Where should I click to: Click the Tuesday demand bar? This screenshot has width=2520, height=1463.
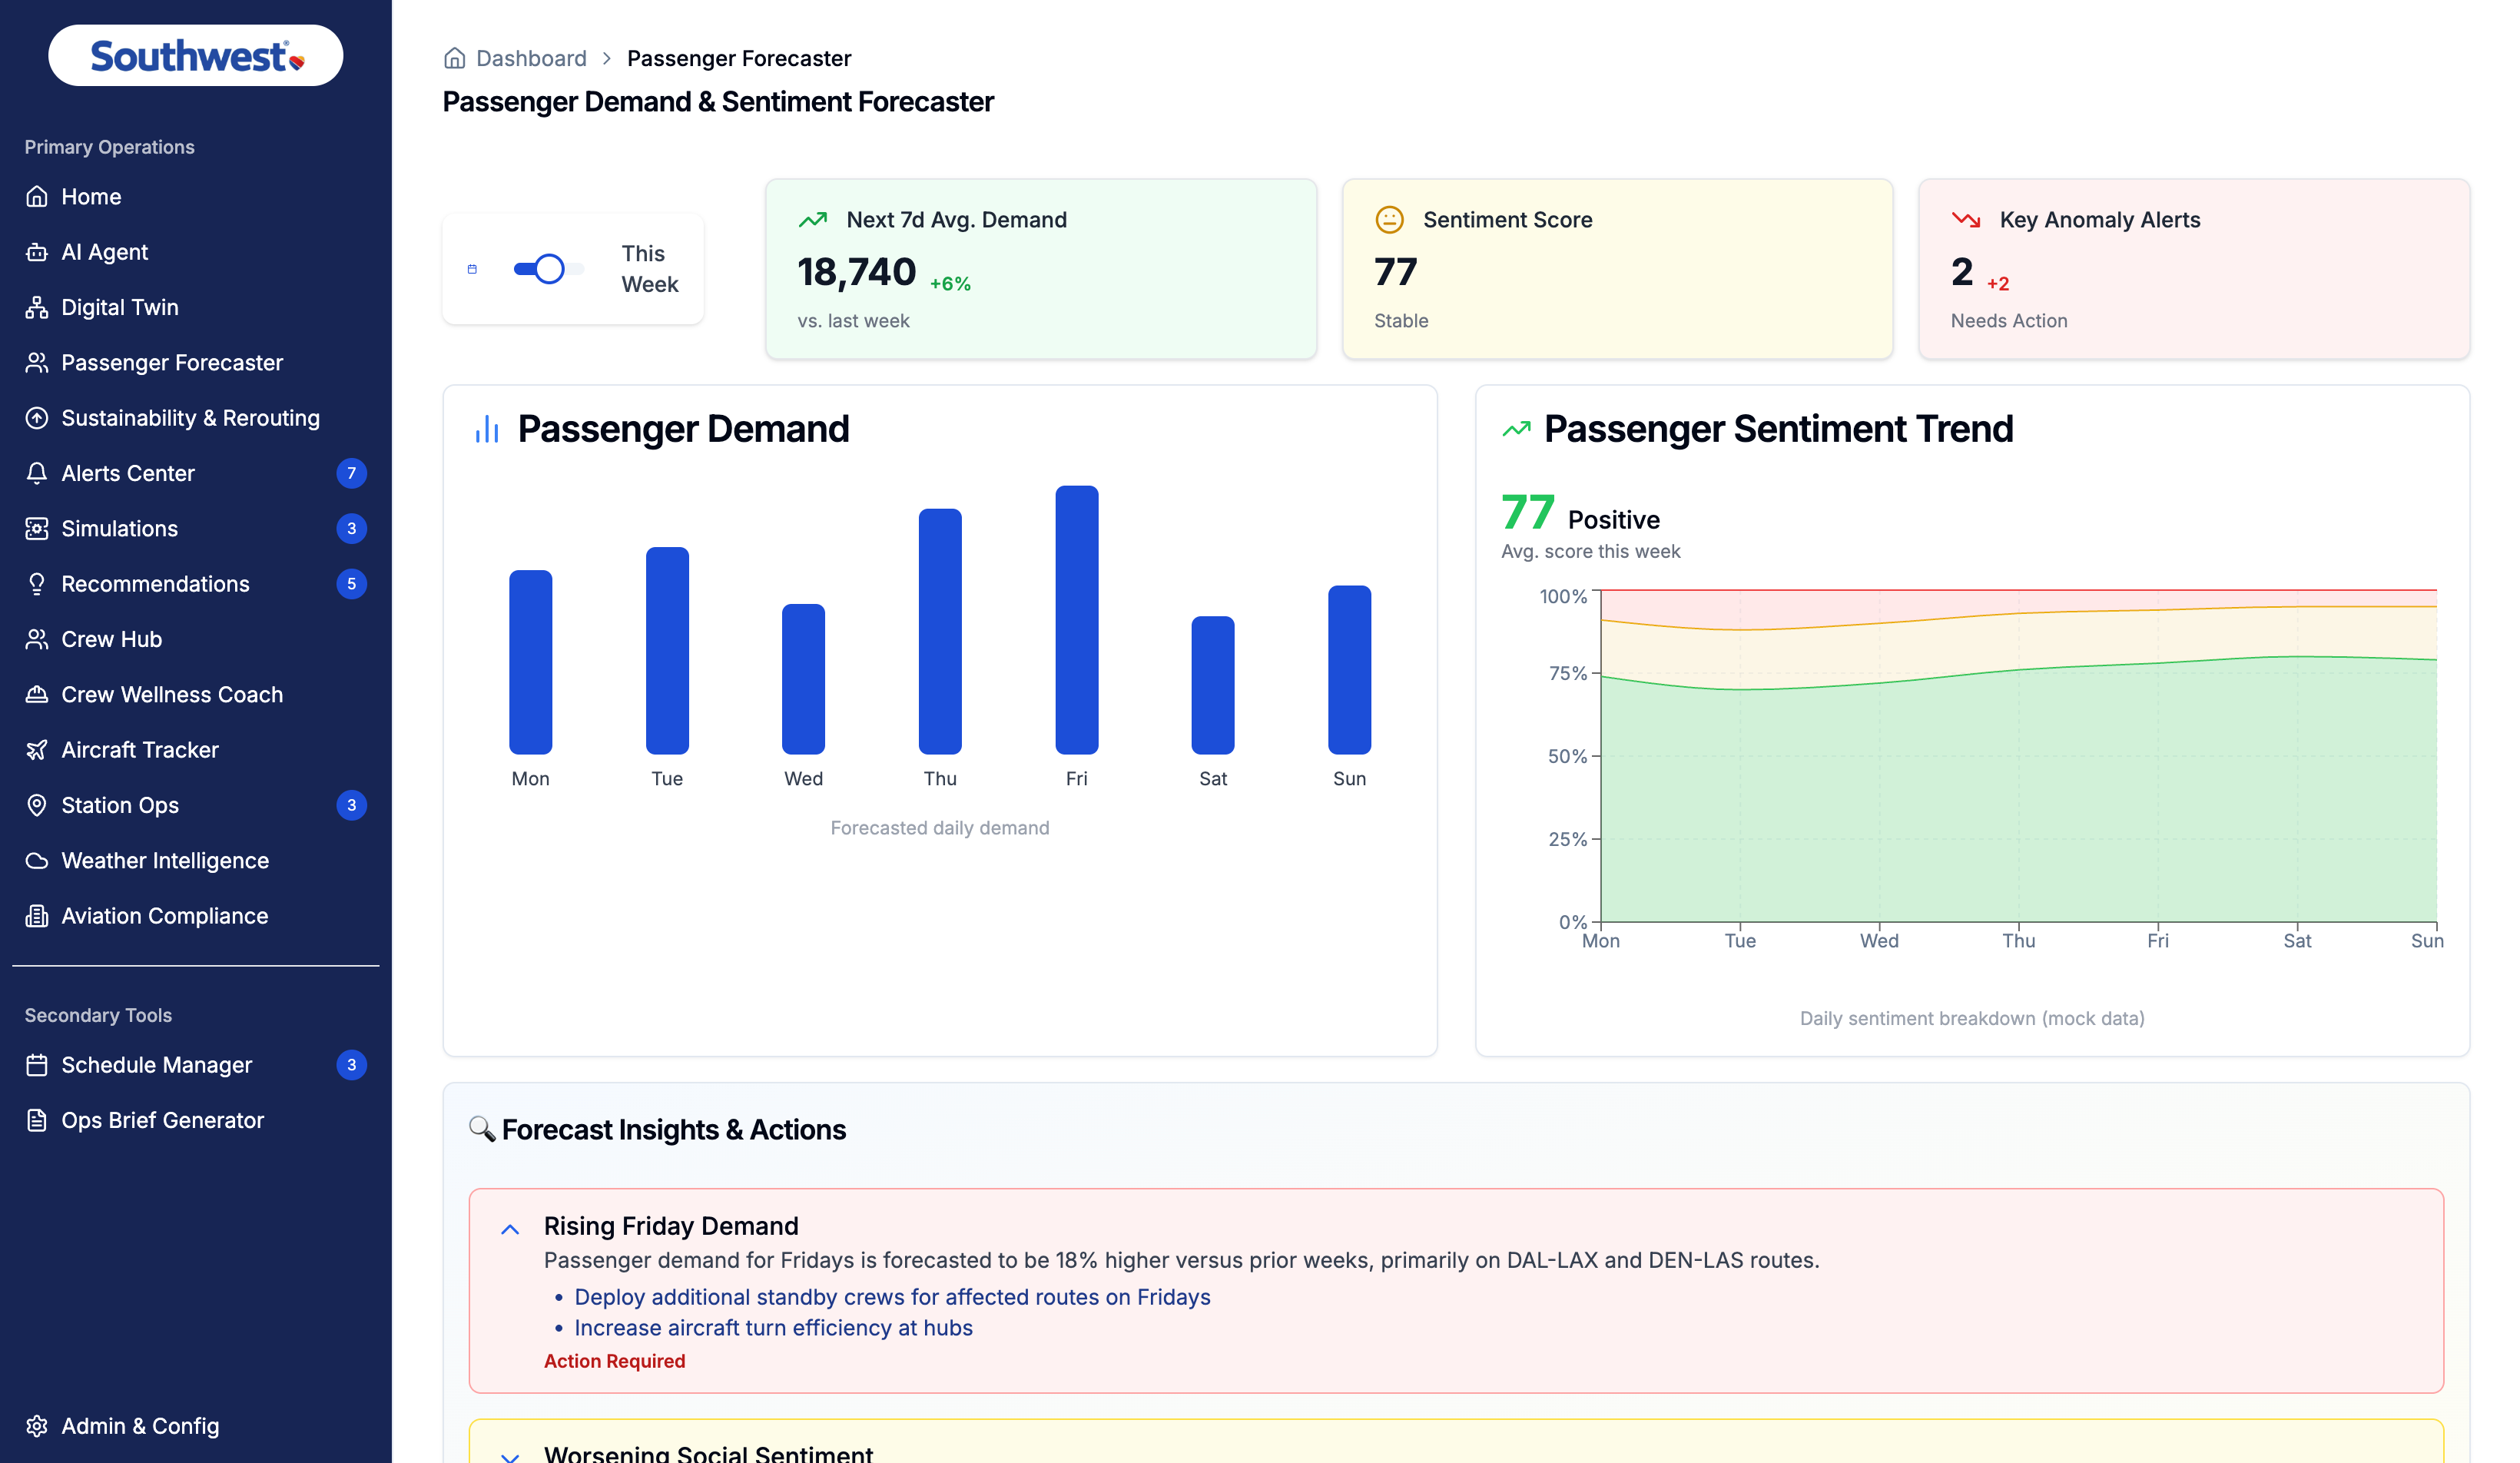pyautogui.click(x=667, y=650)
